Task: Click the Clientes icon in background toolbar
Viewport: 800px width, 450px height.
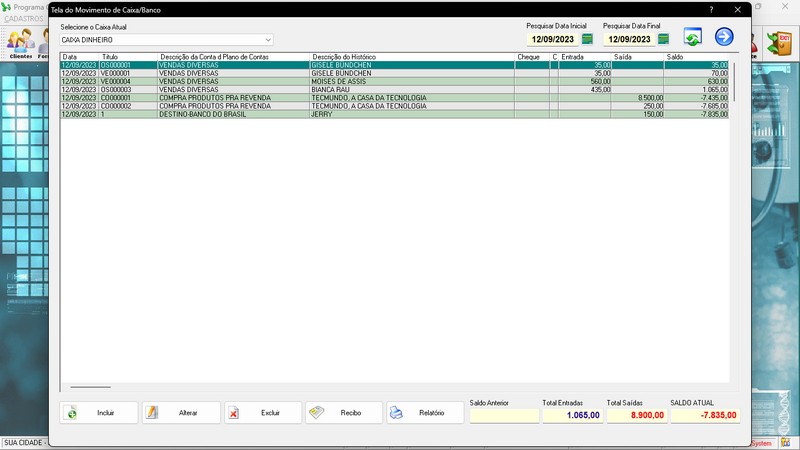Action: (x=21, y=43)
